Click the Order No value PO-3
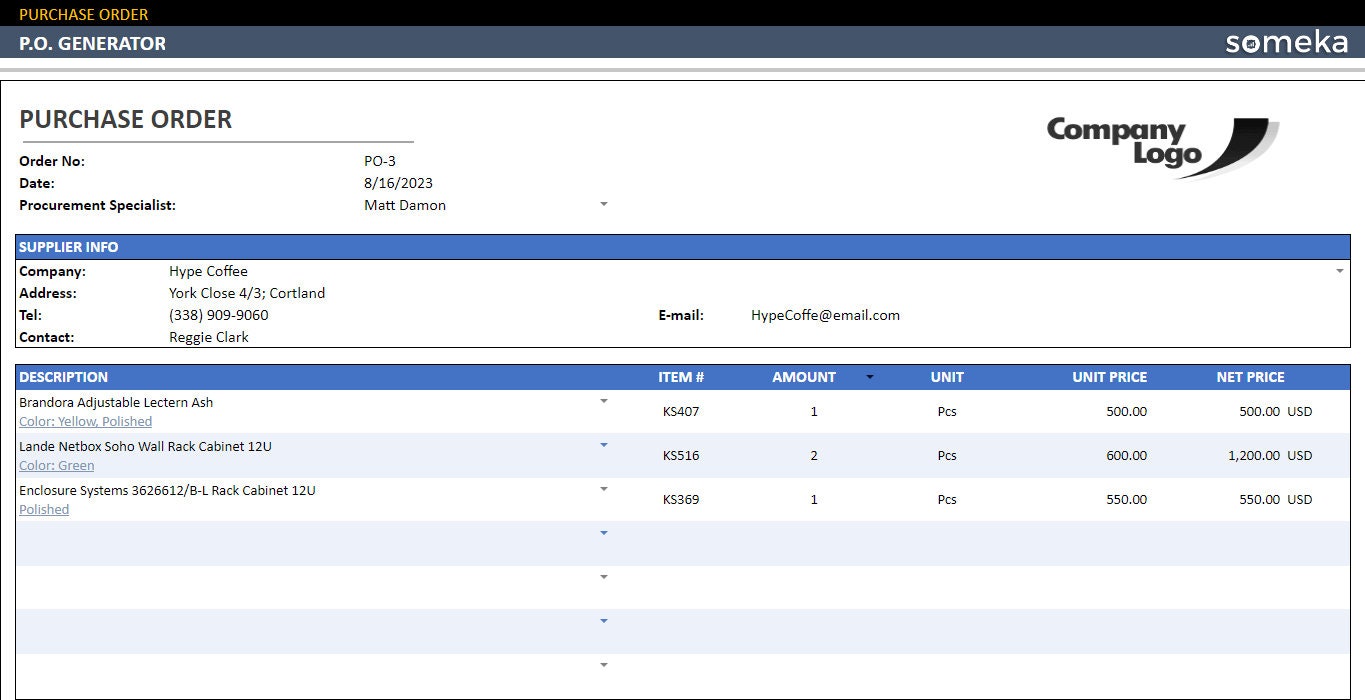 379,160
